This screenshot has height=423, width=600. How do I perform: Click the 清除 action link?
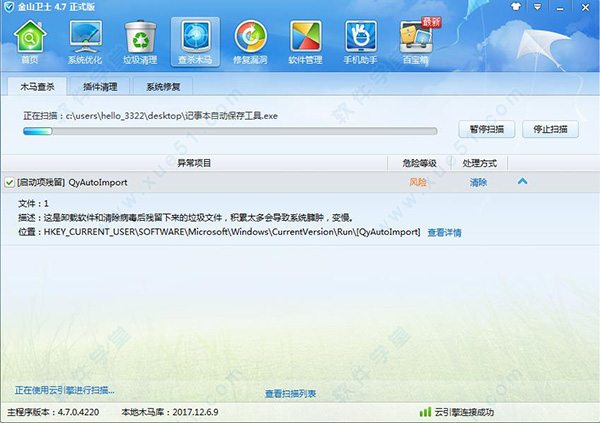coord(478,182)
